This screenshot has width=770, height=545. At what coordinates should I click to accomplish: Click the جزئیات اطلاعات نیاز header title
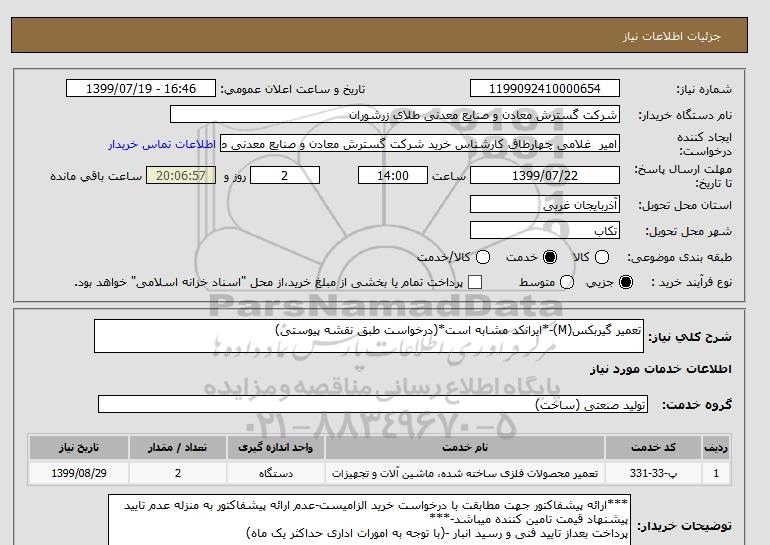(671, 37)
